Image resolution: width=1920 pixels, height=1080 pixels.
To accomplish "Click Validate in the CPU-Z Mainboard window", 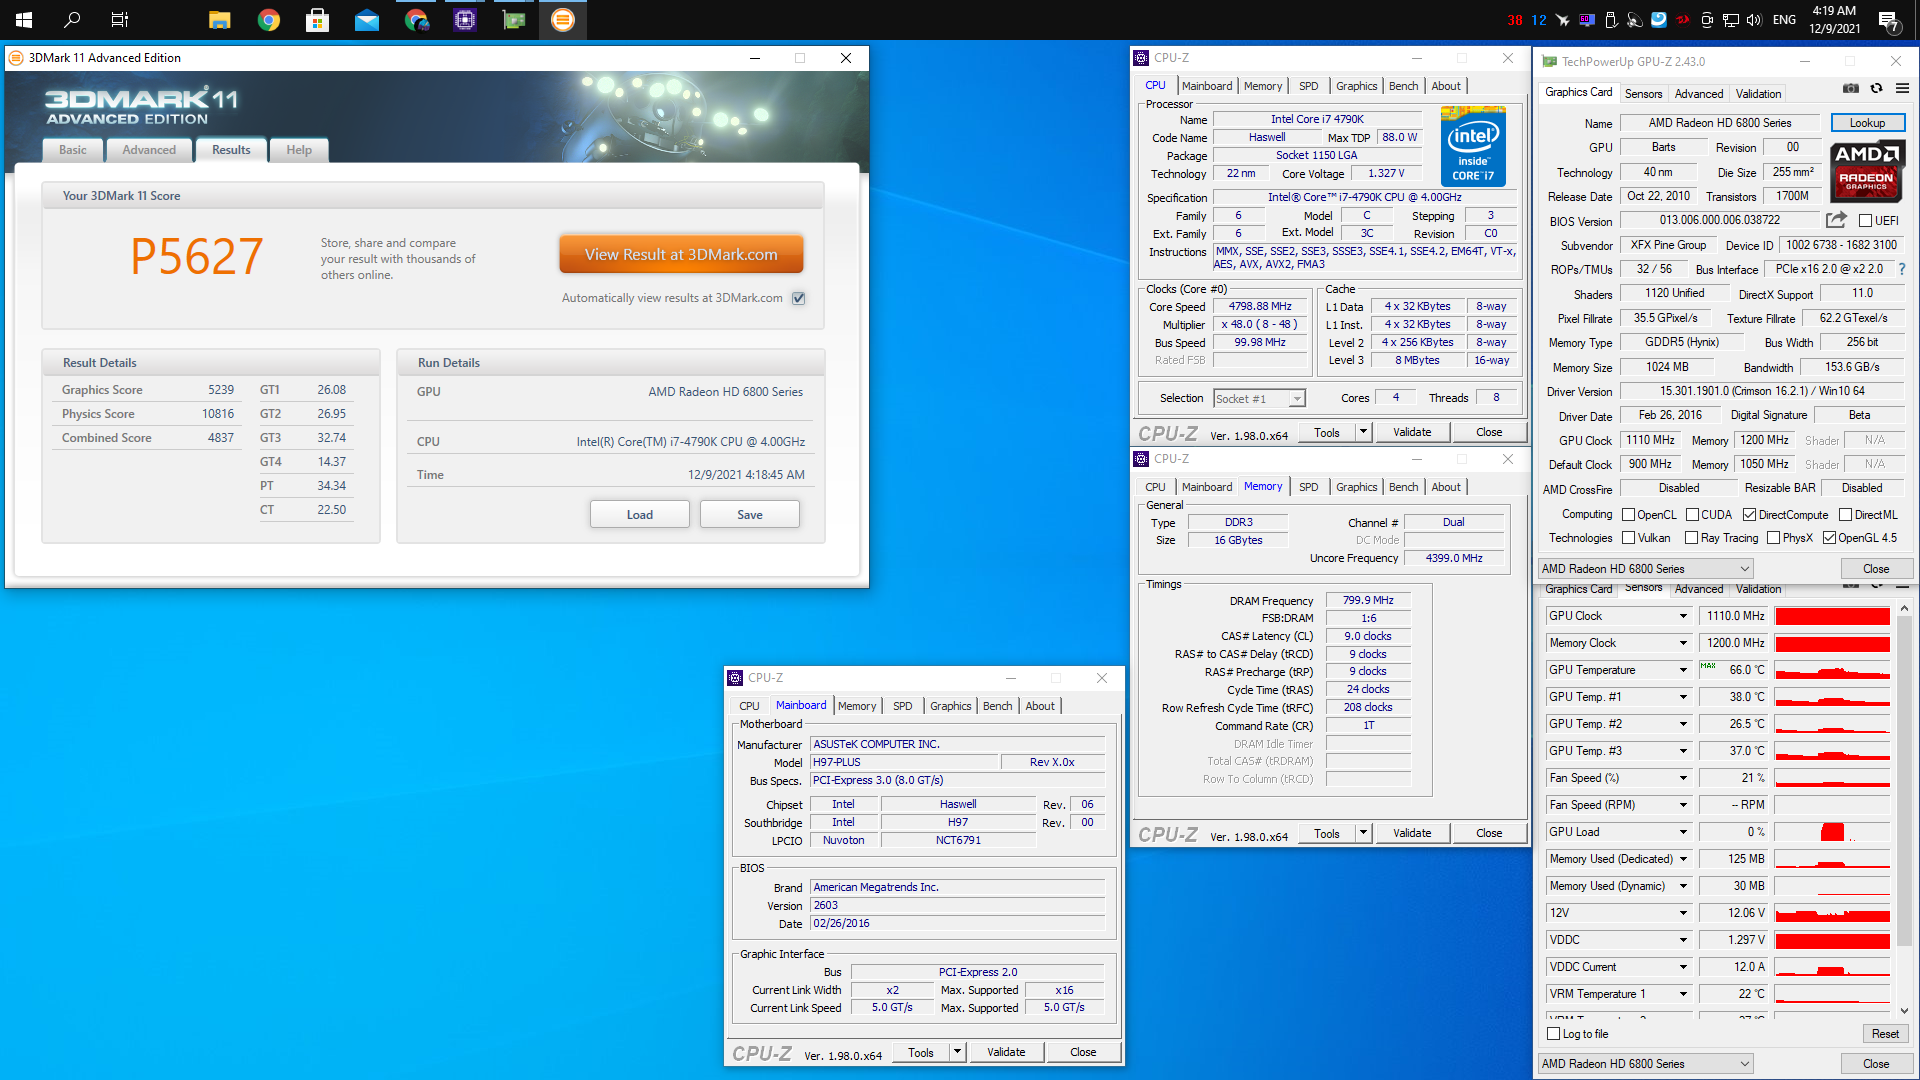I will [x=1005, y=1052].
